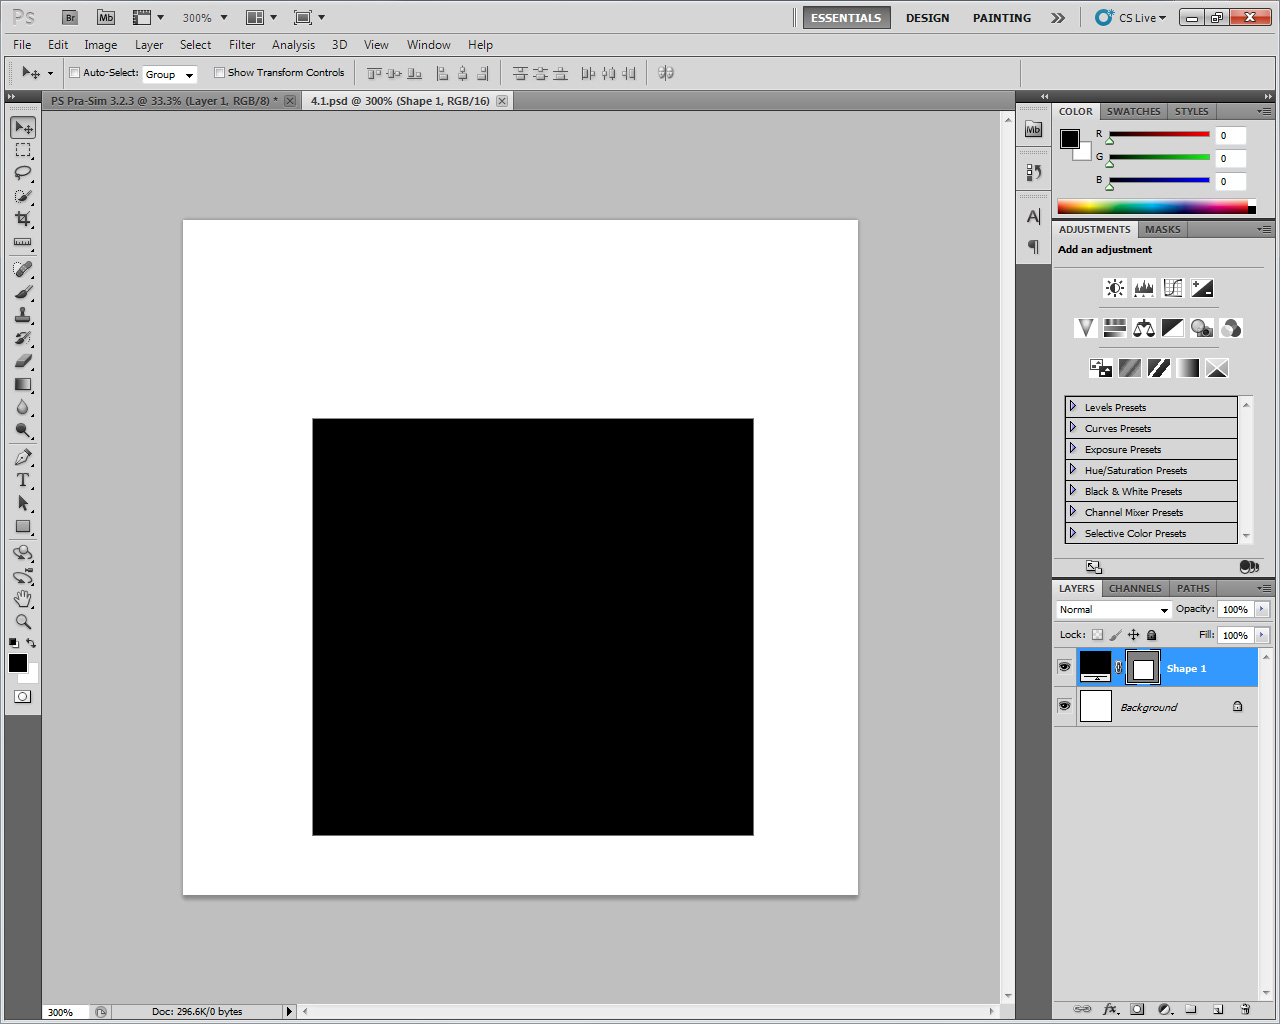Expand Levels Presets
The image size is (1280, 1024).
pos(1073,406)
